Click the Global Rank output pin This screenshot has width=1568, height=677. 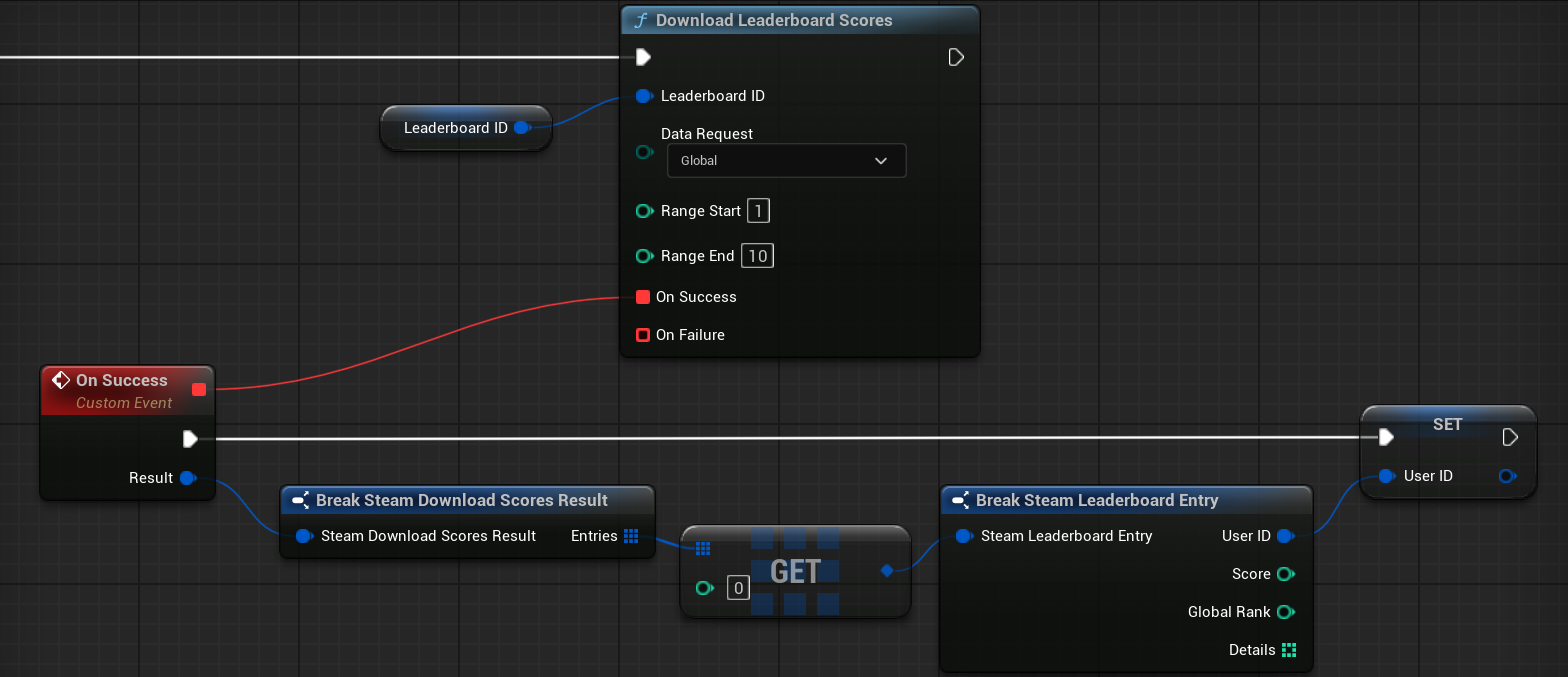click(x=1286, y=612)
